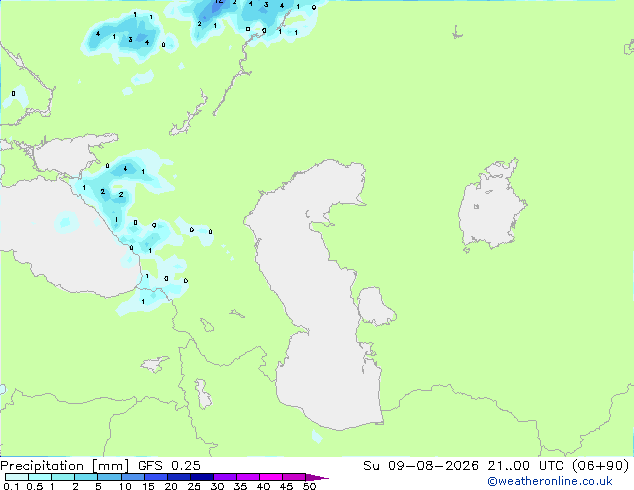
Task: Click the '21..00 UTC' time text
Action: tap(525, 466)
